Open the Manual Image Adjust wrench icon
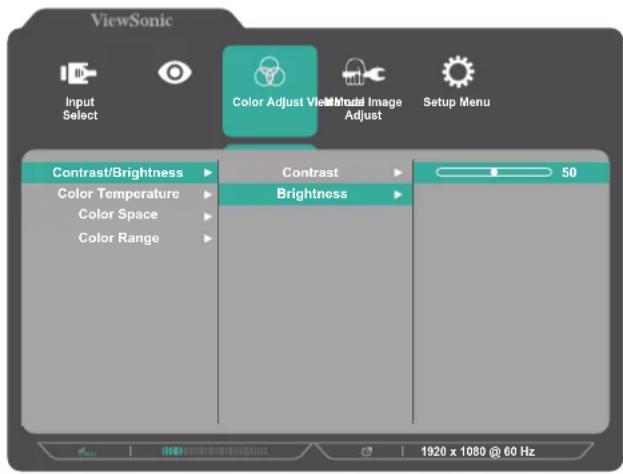Screen dimensions: 623x474 pyautogui.click(x=364, y=72)
